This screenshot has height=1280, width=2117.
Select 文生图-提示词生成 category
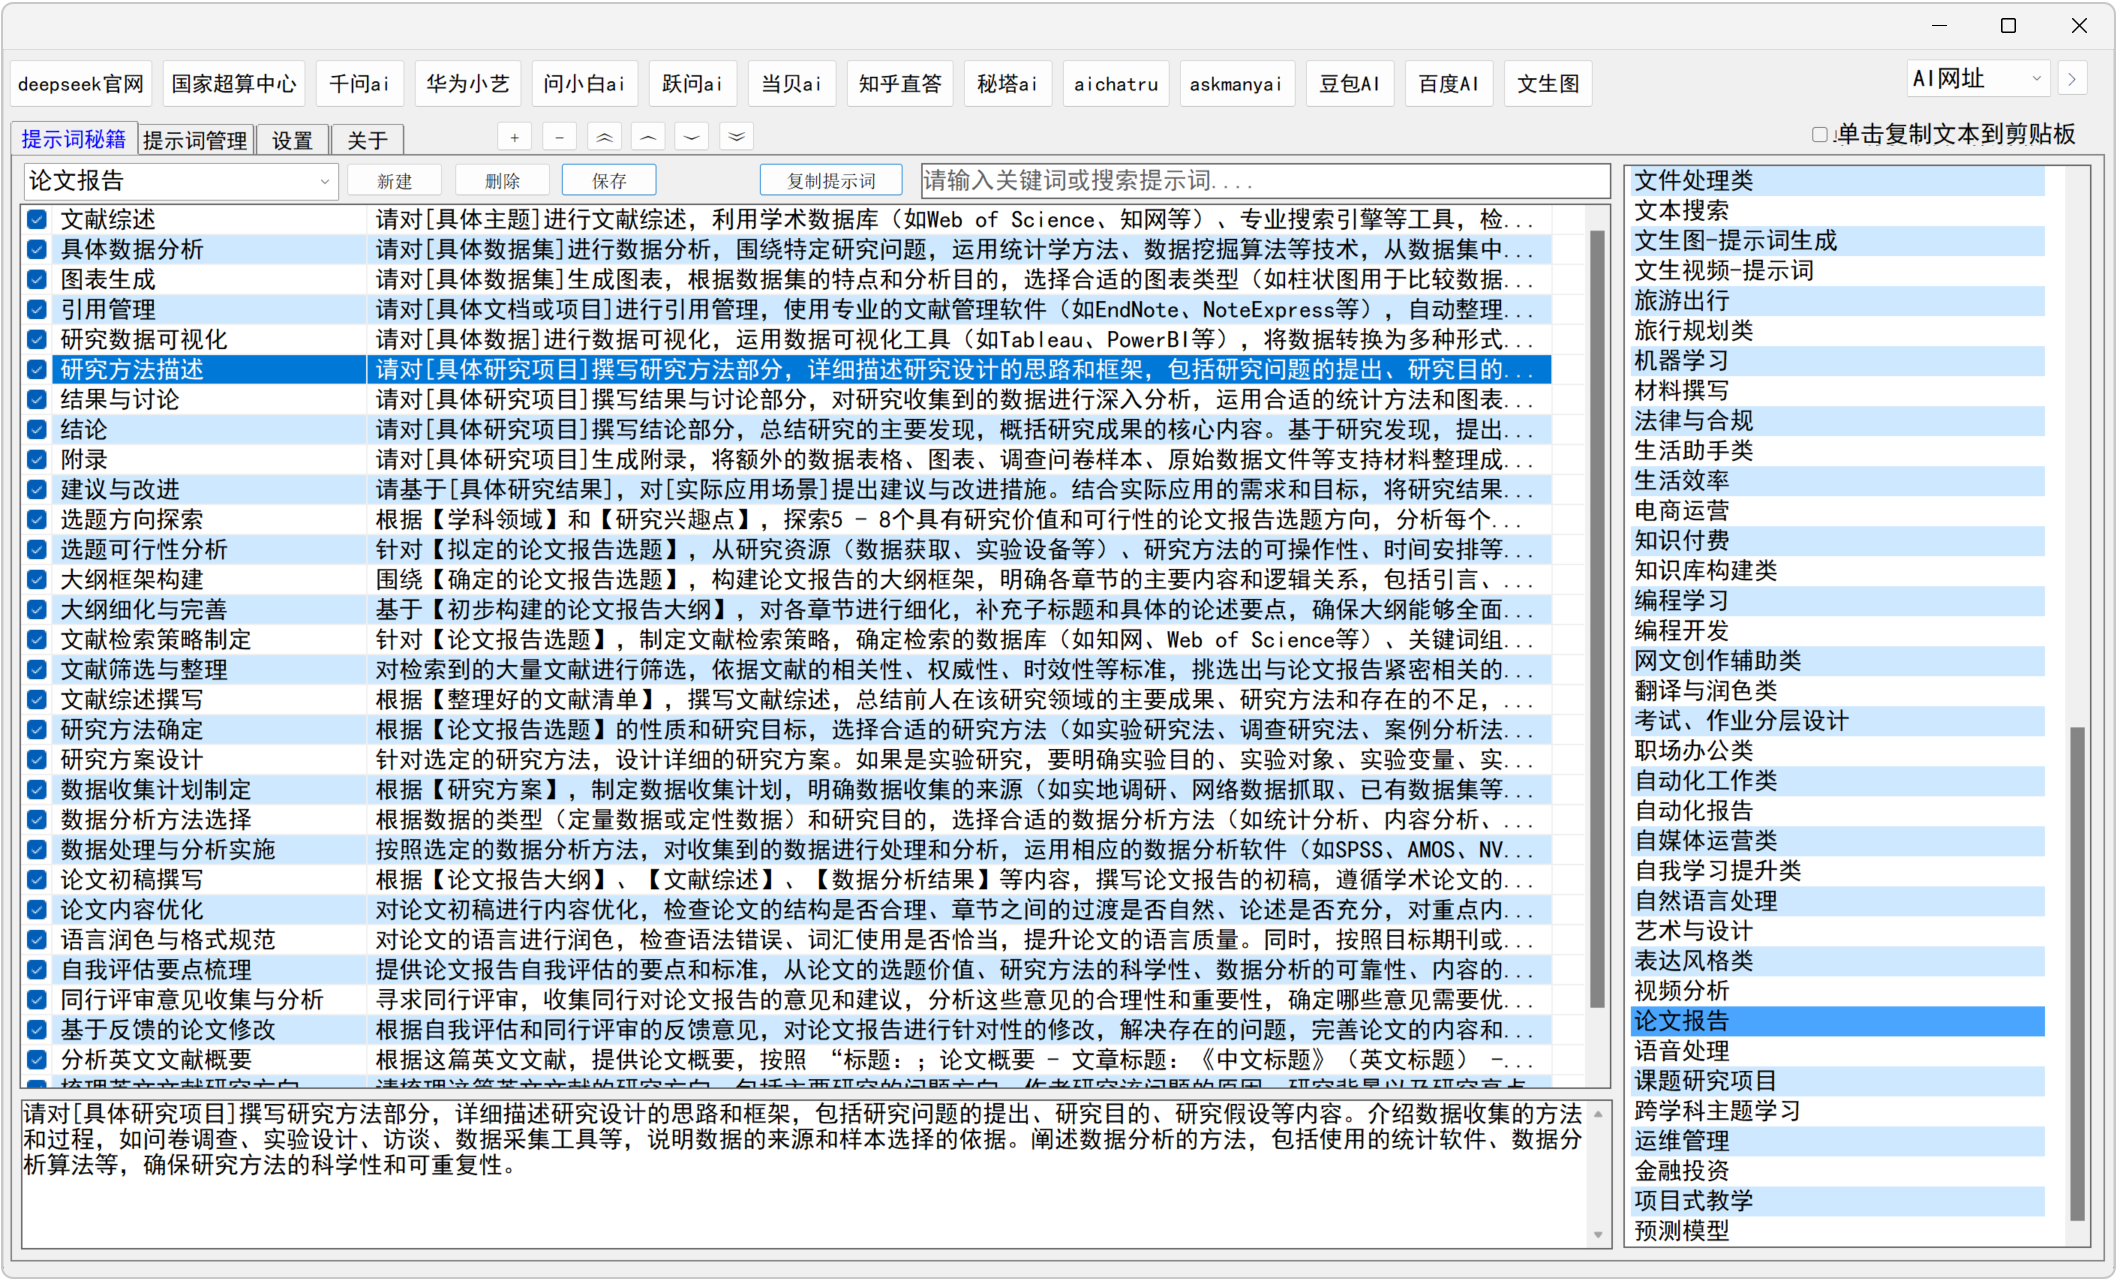point(1838,241)
